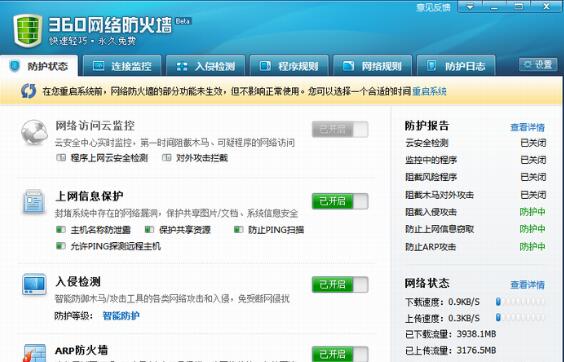This screenshot has height=362, width=564.
Task: Click the 防护日志 tab icon
Action: (x=431, y=65)
